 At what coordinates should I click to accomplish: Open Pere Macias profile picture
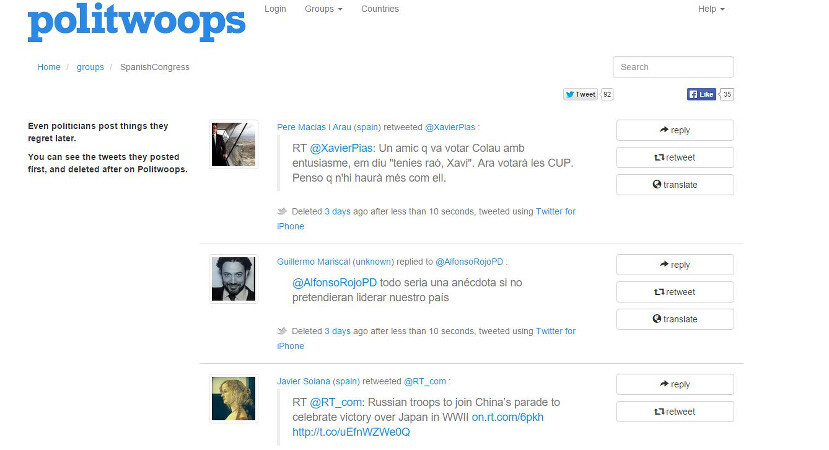click(233, 144)
